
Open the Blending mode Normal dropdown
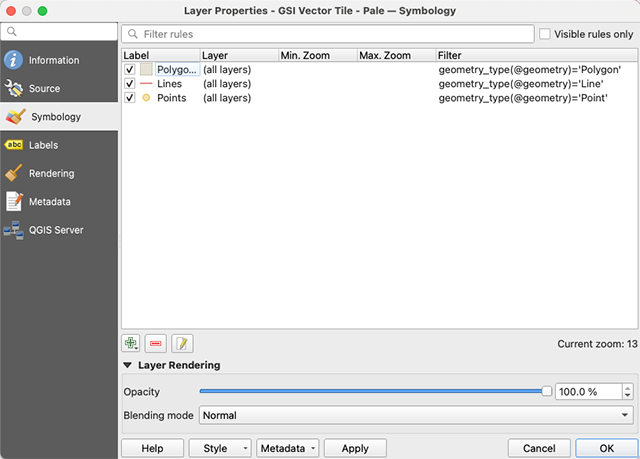[x=416, y=415]
